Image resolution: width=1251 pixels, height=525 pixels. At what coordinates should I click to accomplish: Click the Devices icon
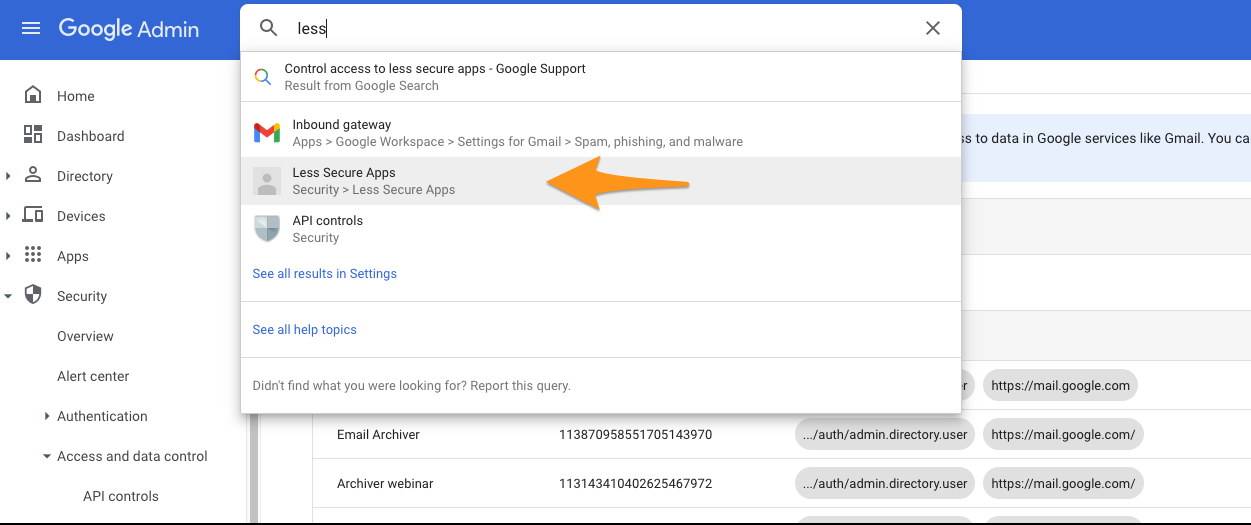point(33,215)
